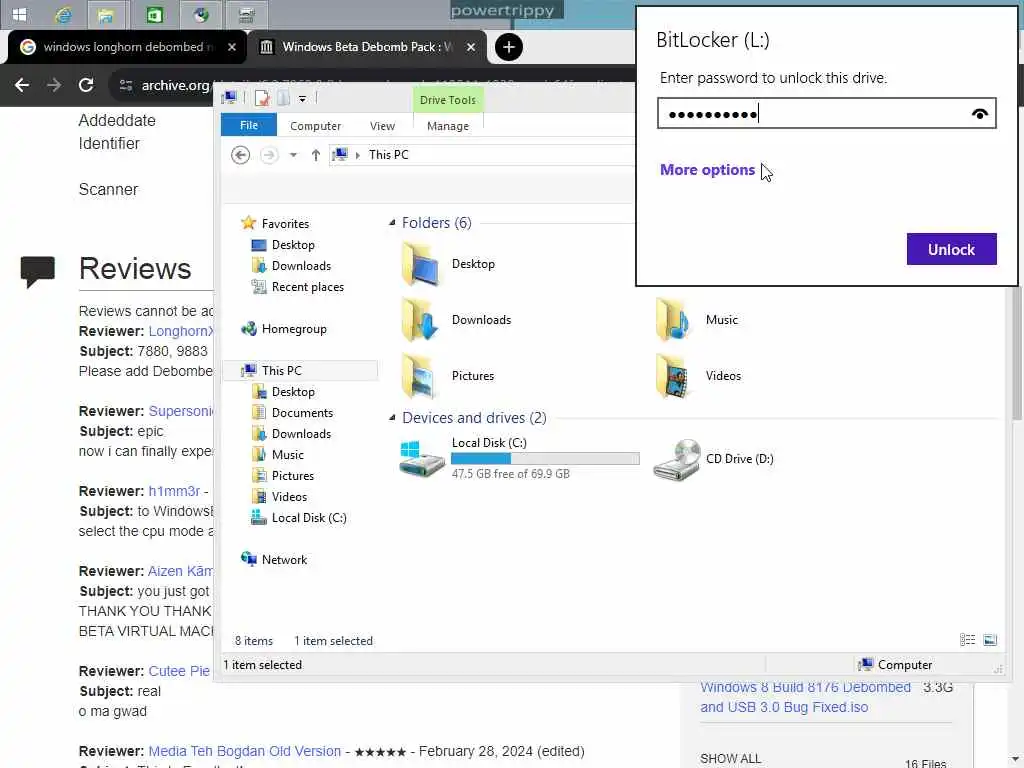This screenshot has height=768, width=1024.
Task: Select the CD Drive (D:) icon
Action: [x=677, y=460]
